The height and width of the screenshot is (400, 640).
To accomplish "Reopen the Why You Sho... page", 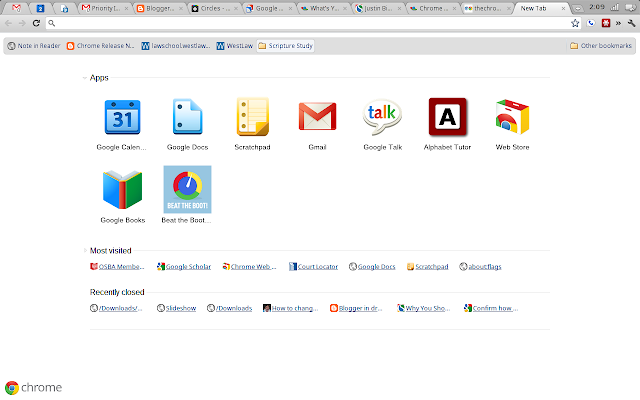I will 424,308.
